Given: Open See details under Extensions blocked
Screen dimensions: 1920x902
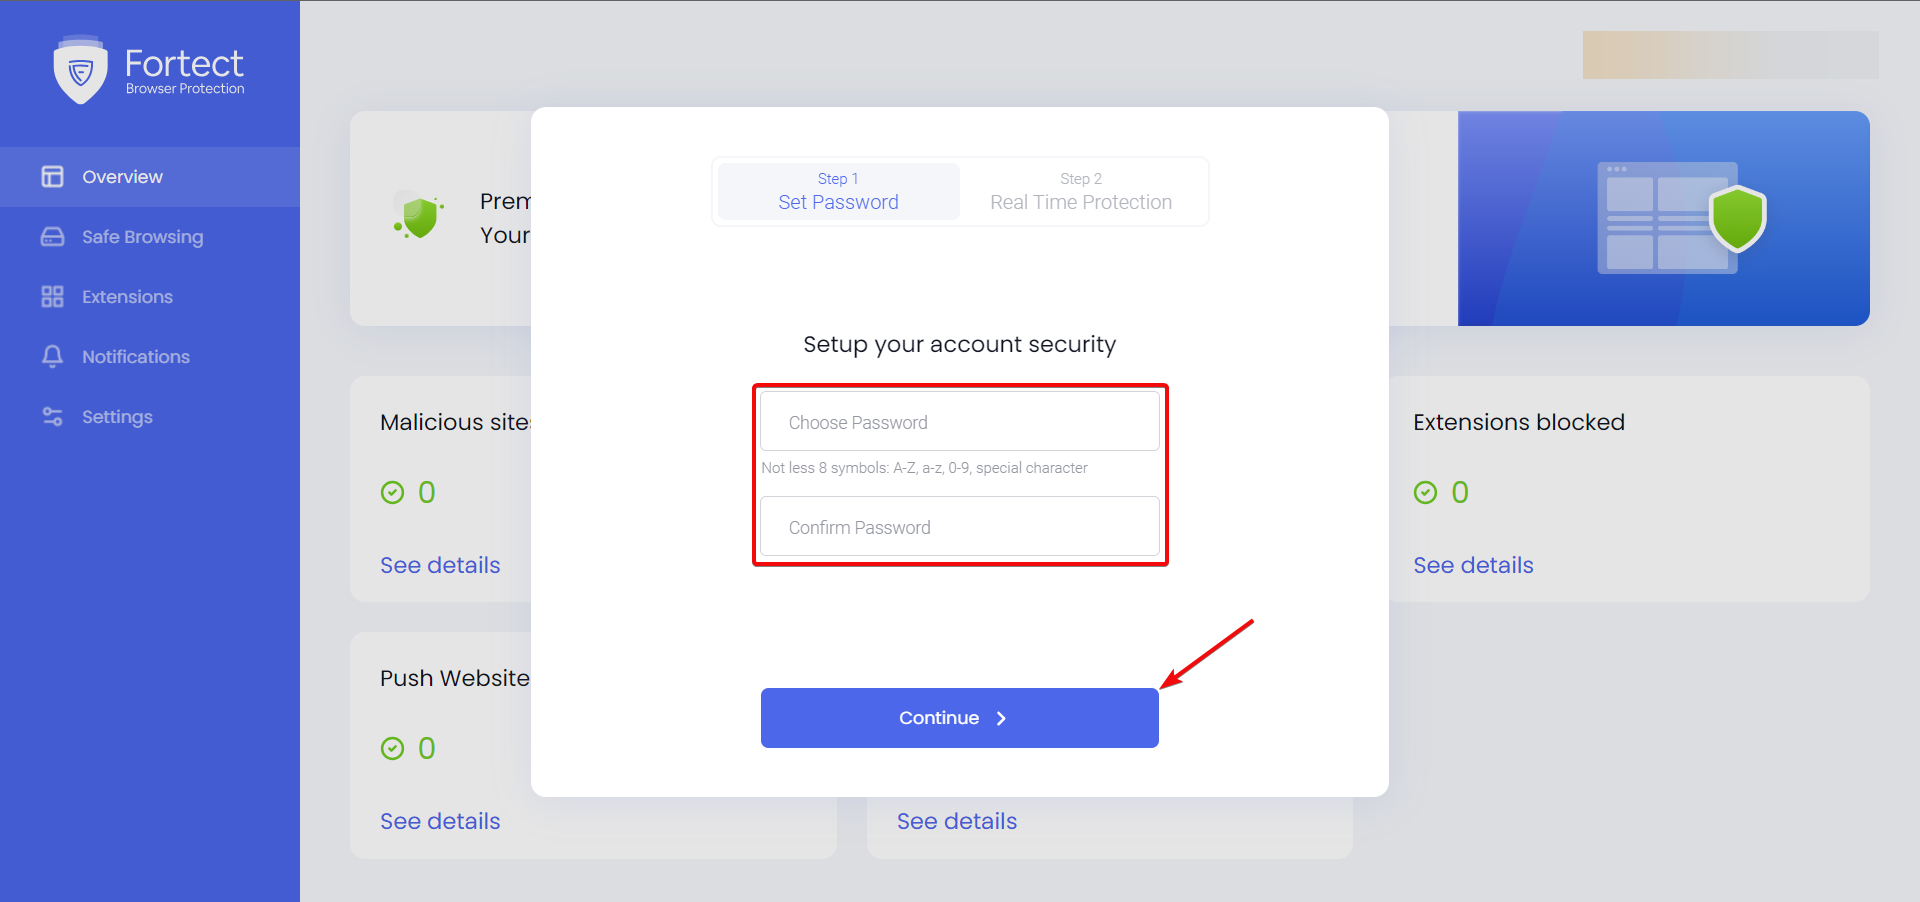Looking at the screenshot, I should (1473, 565).
